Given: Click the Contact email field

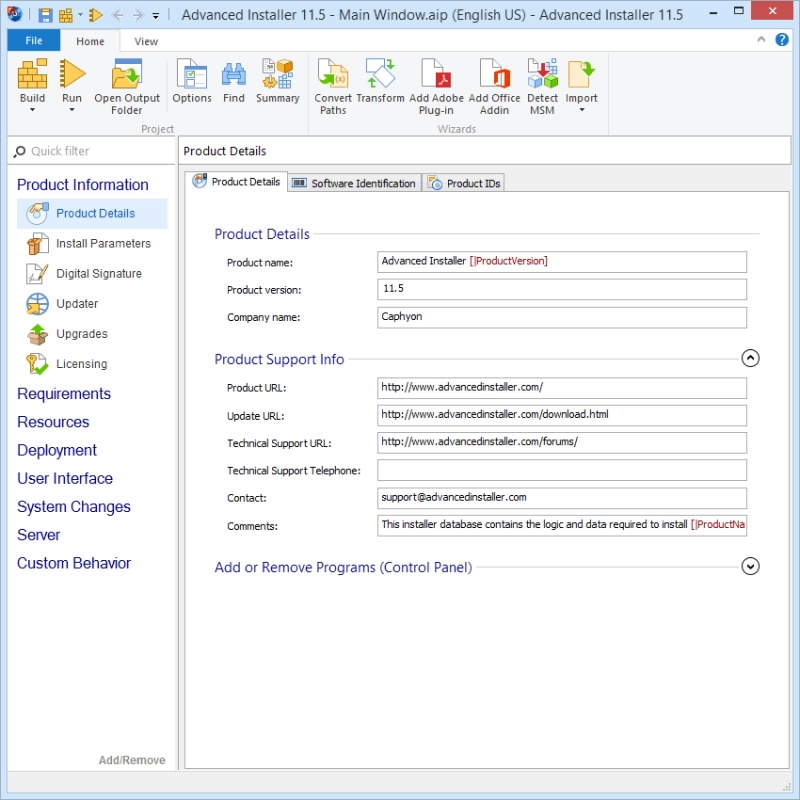Looking at the screenshot, I should (562, 498).
